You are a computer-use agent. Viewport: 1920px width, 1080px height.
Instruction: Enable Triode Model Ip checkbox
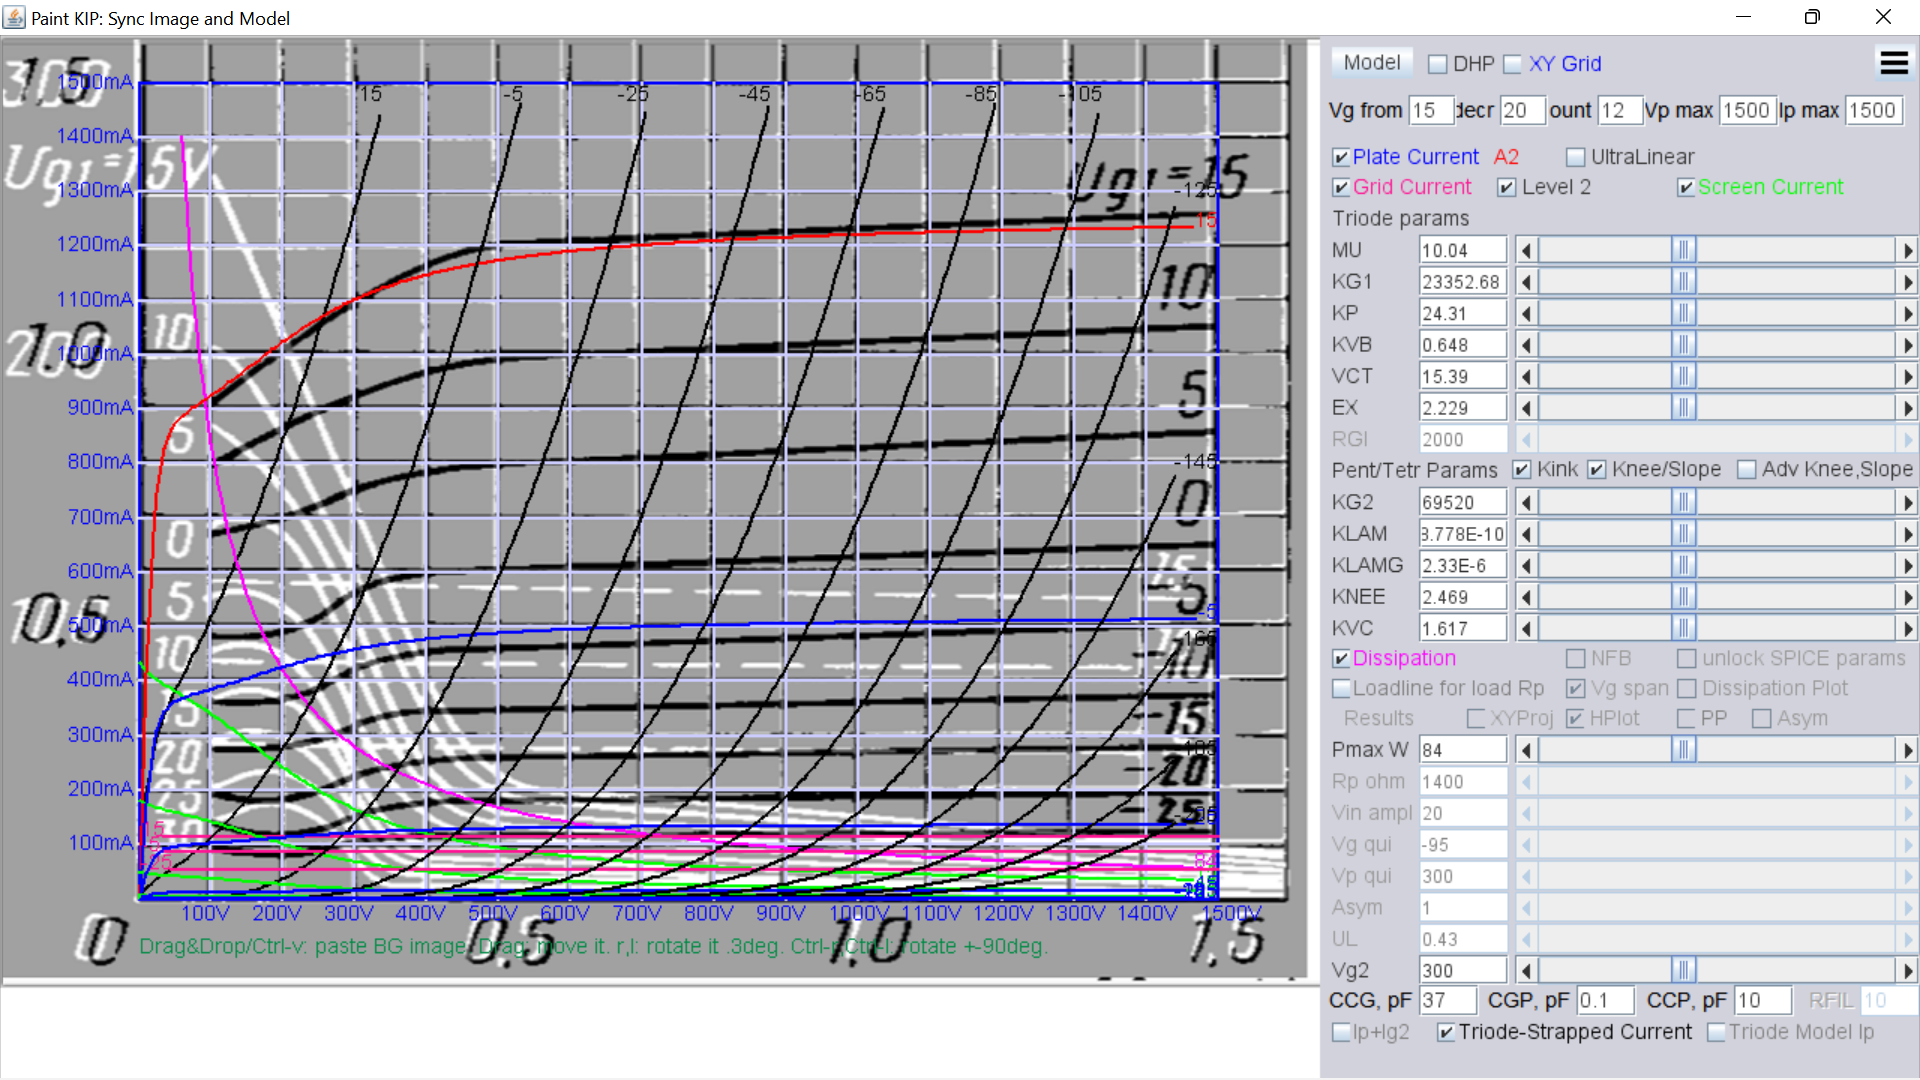click(1716, 1033)
